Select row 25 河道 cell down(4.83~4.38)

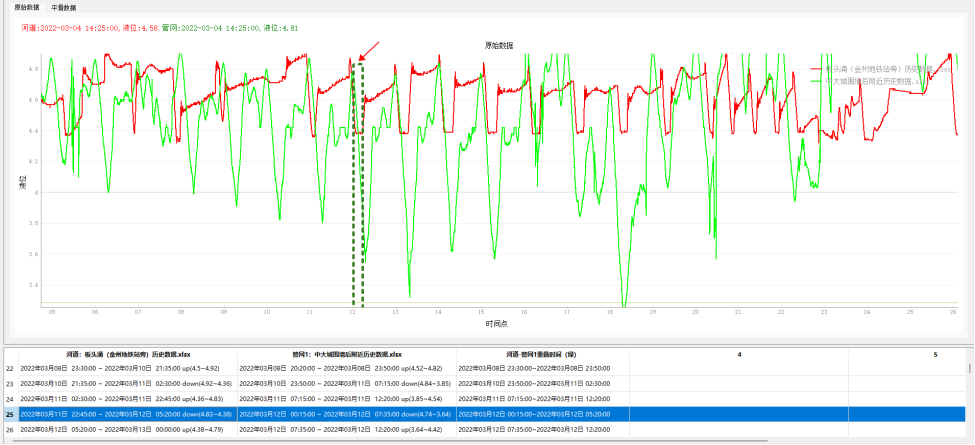click(x=128, y=414)
